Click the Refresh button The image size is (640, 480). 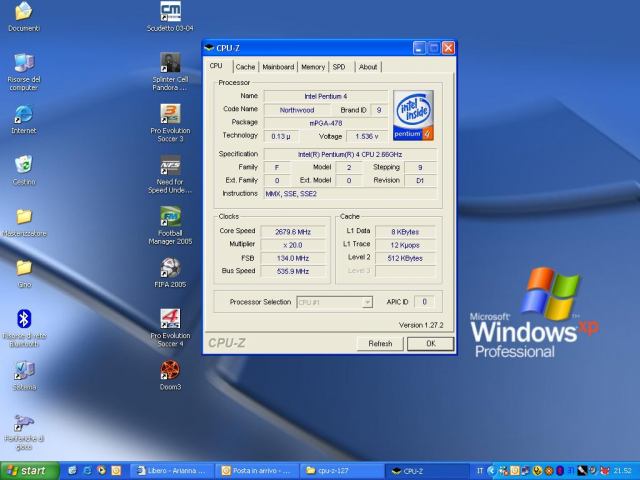click(380, 344)
